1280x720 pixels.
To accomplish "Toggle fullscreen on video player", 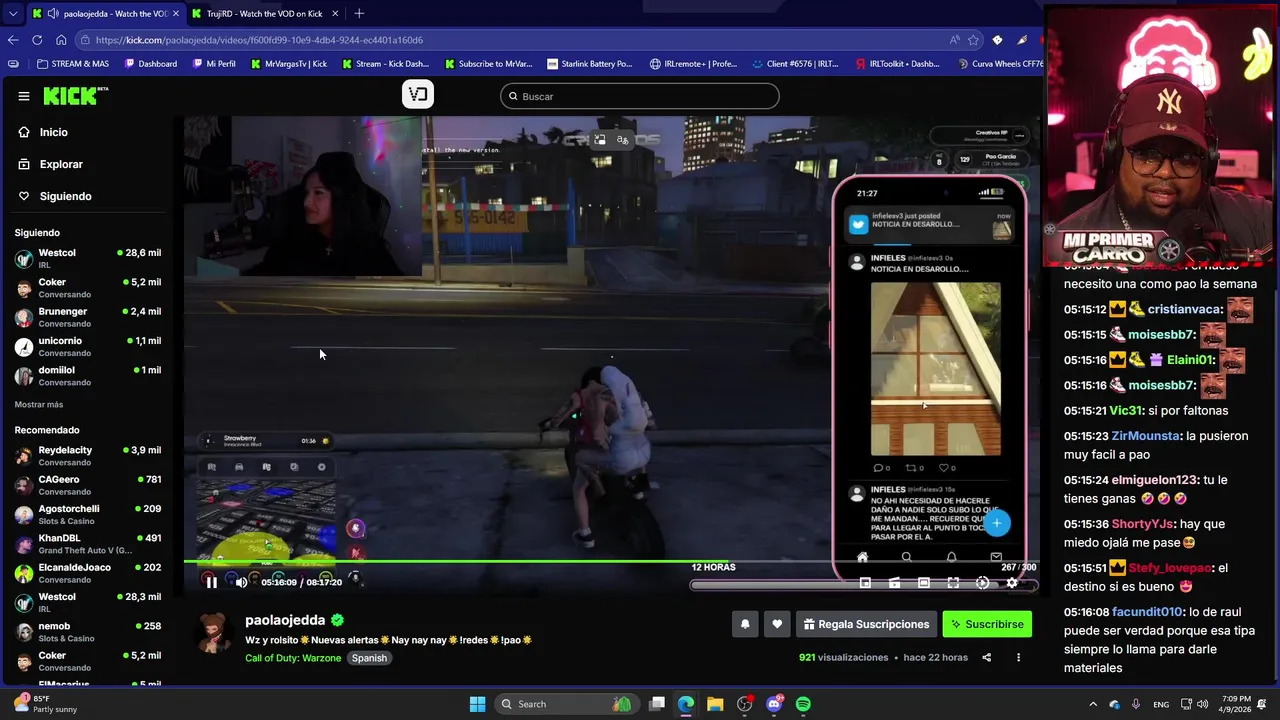I will [x=953, y=582].
